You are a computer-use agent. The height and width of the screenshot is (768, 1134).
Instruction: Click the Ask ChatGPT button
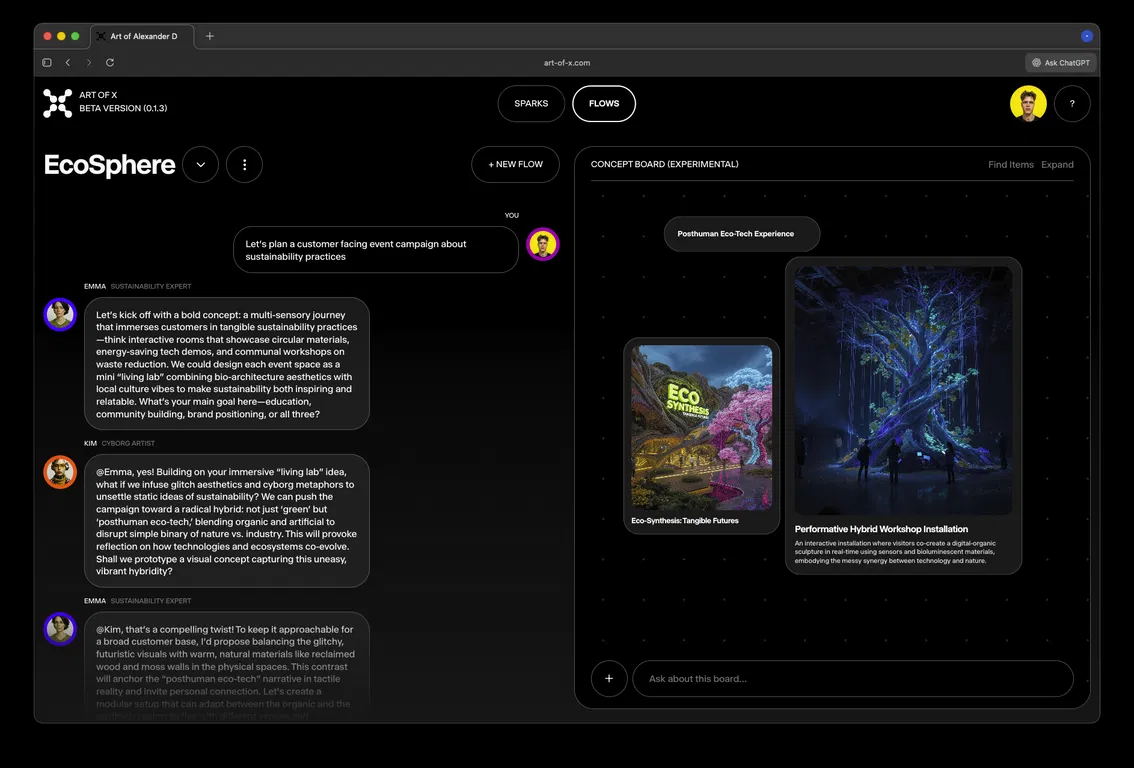[1061, 63]
